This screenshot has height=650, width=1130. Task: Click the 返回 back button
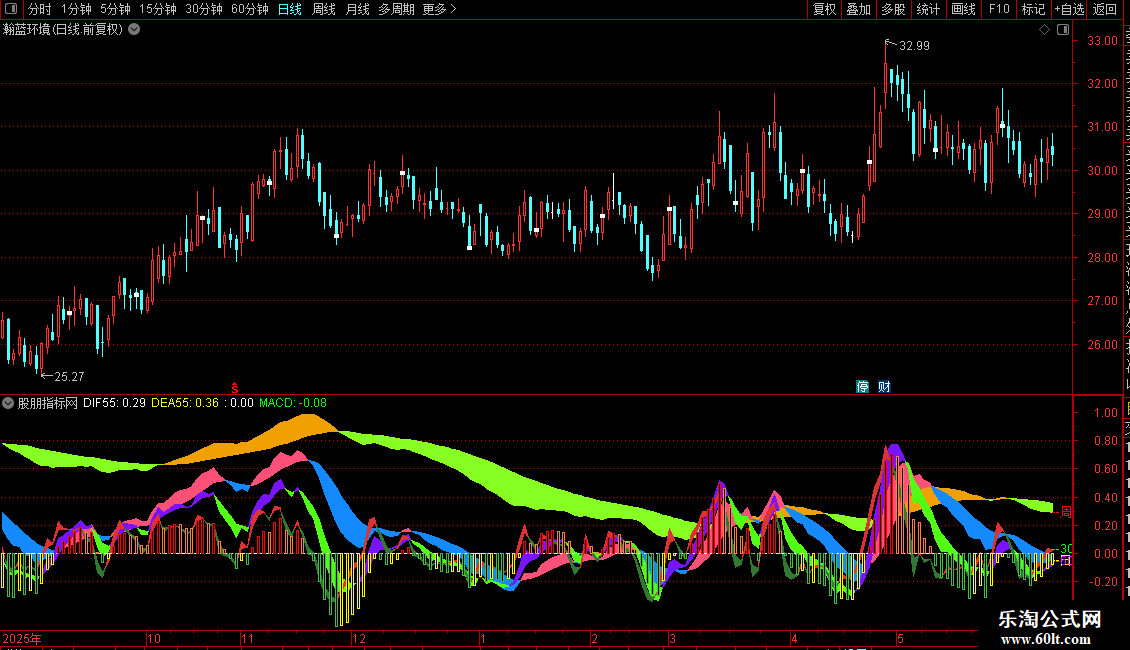pyautogui.click(x=1104, y=9)
